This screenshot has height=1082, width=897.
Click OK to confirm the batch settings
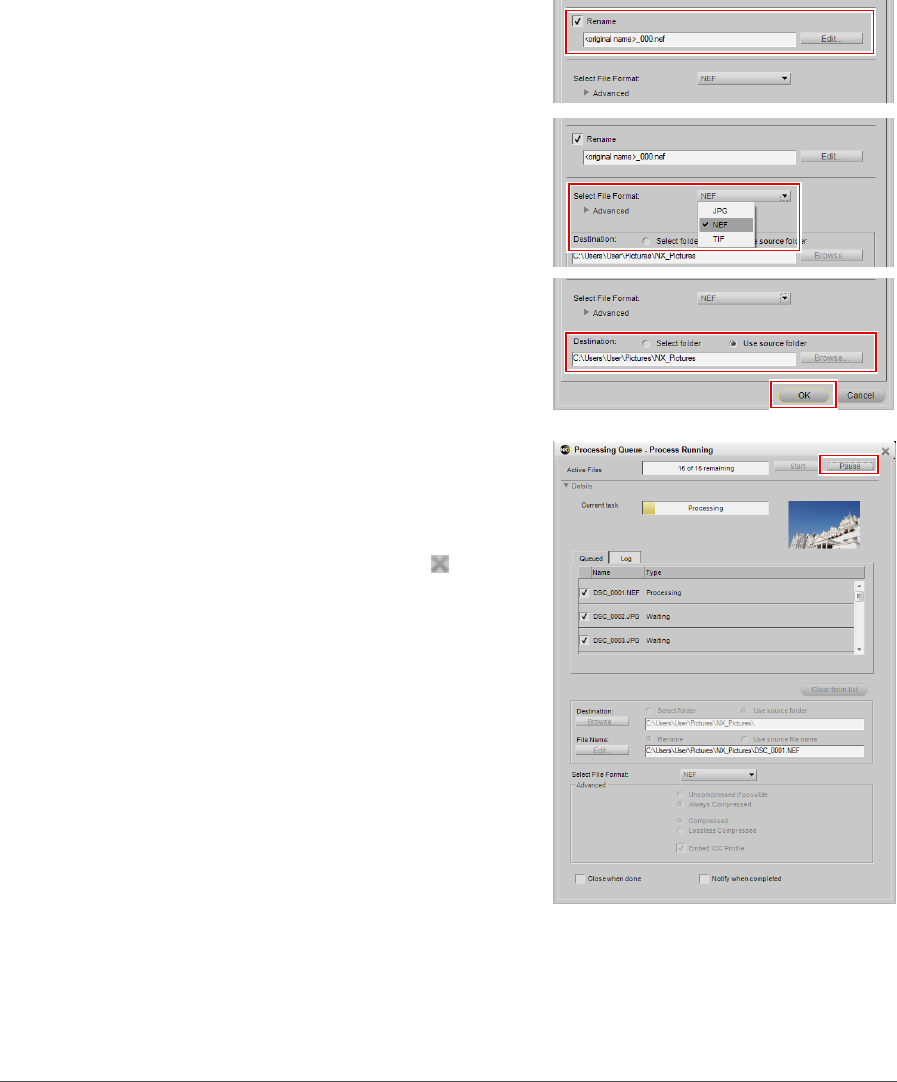[x=804, y=395]
